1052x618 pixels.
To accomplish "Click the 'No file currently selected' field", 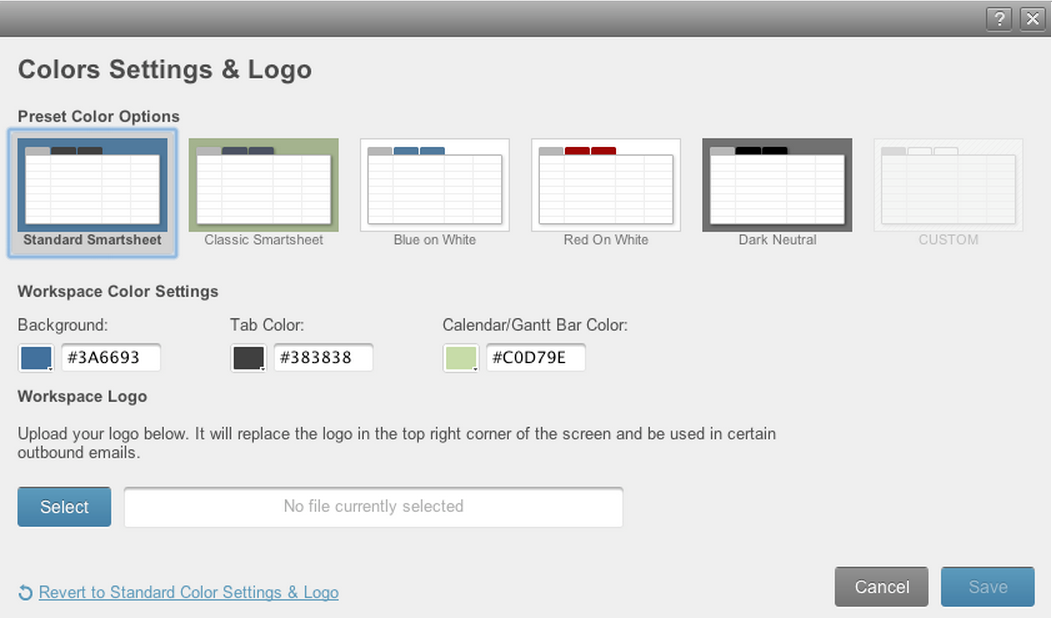I will click(374, 507).
